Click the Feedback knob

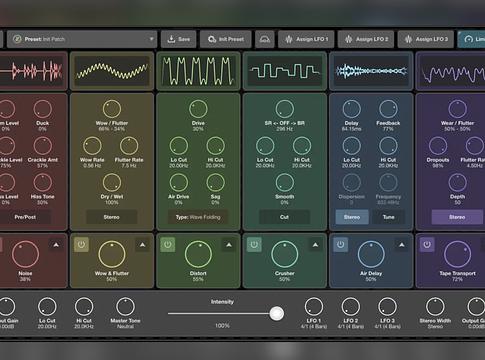388,109
